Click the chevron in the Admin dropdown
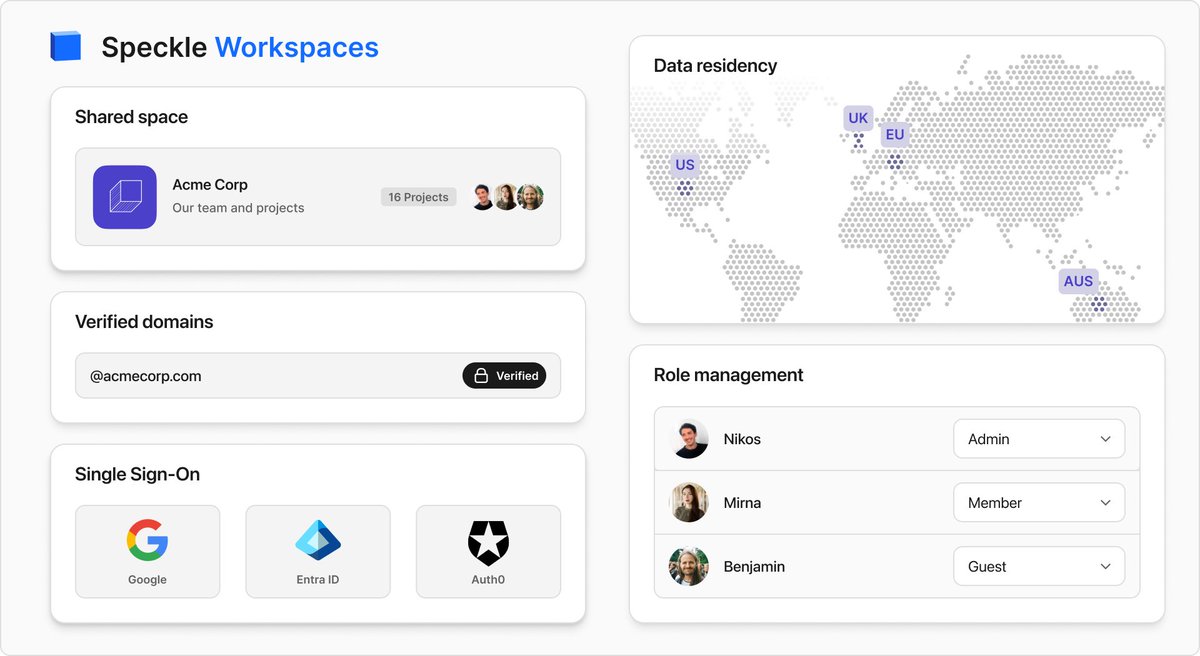The height and width of the screenshot is (656, 1200). (1105, 439)
